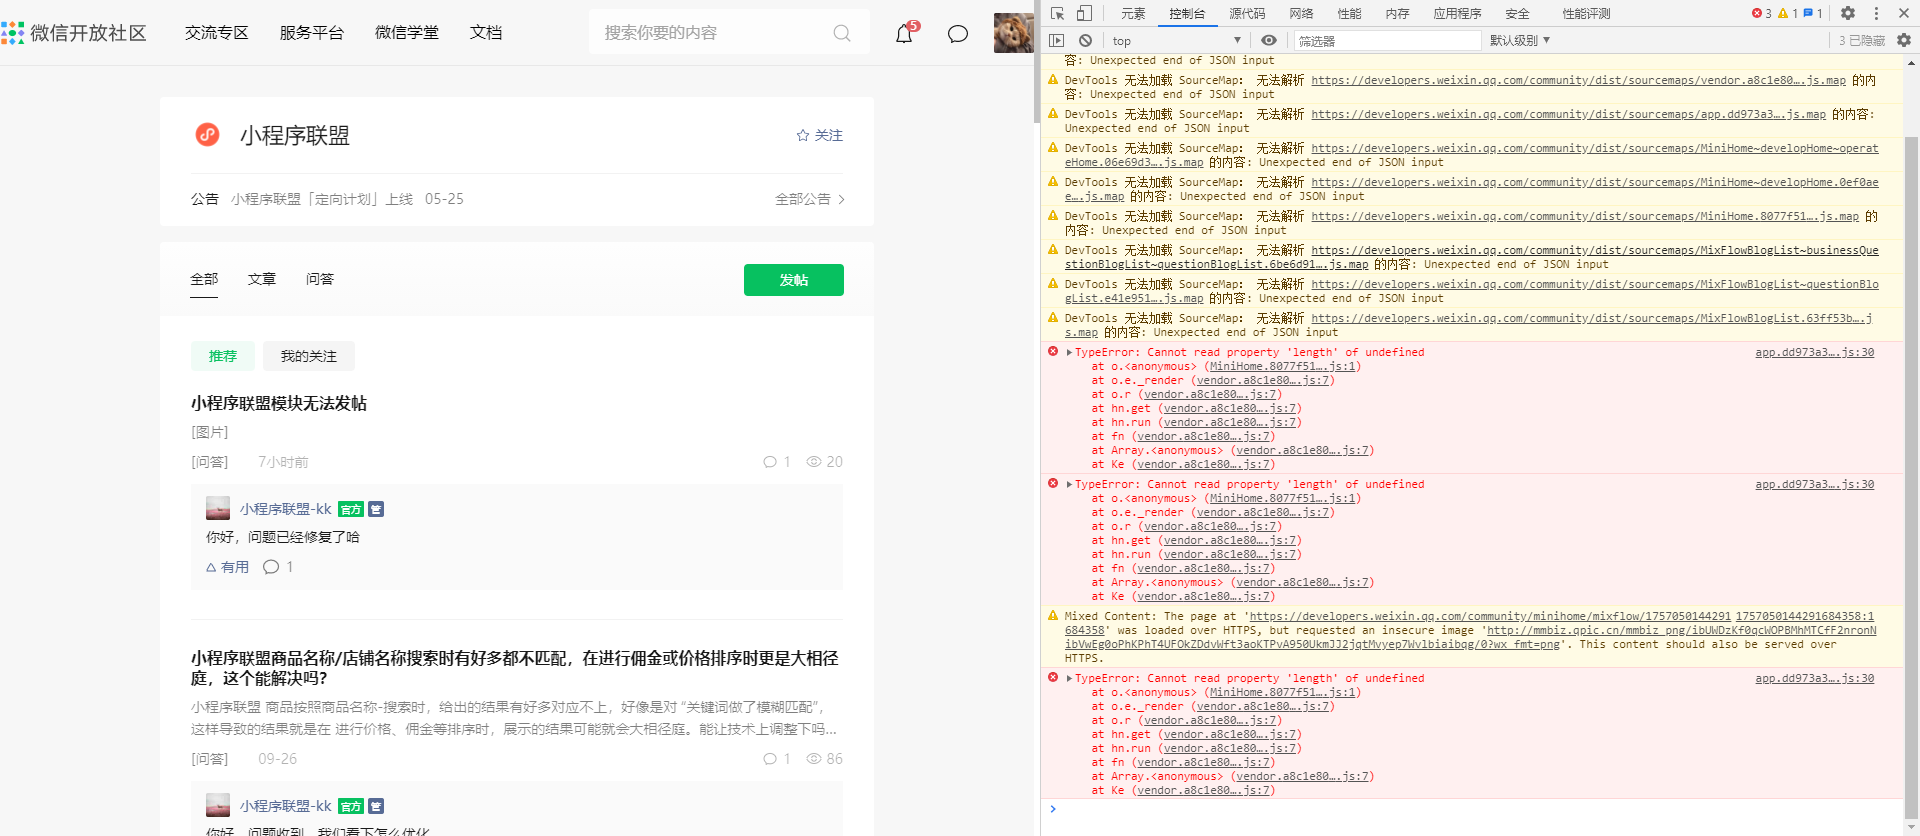Close the DevTools panel
The height and width of the screenshot is (836, 1920).
pos(1904,13)
